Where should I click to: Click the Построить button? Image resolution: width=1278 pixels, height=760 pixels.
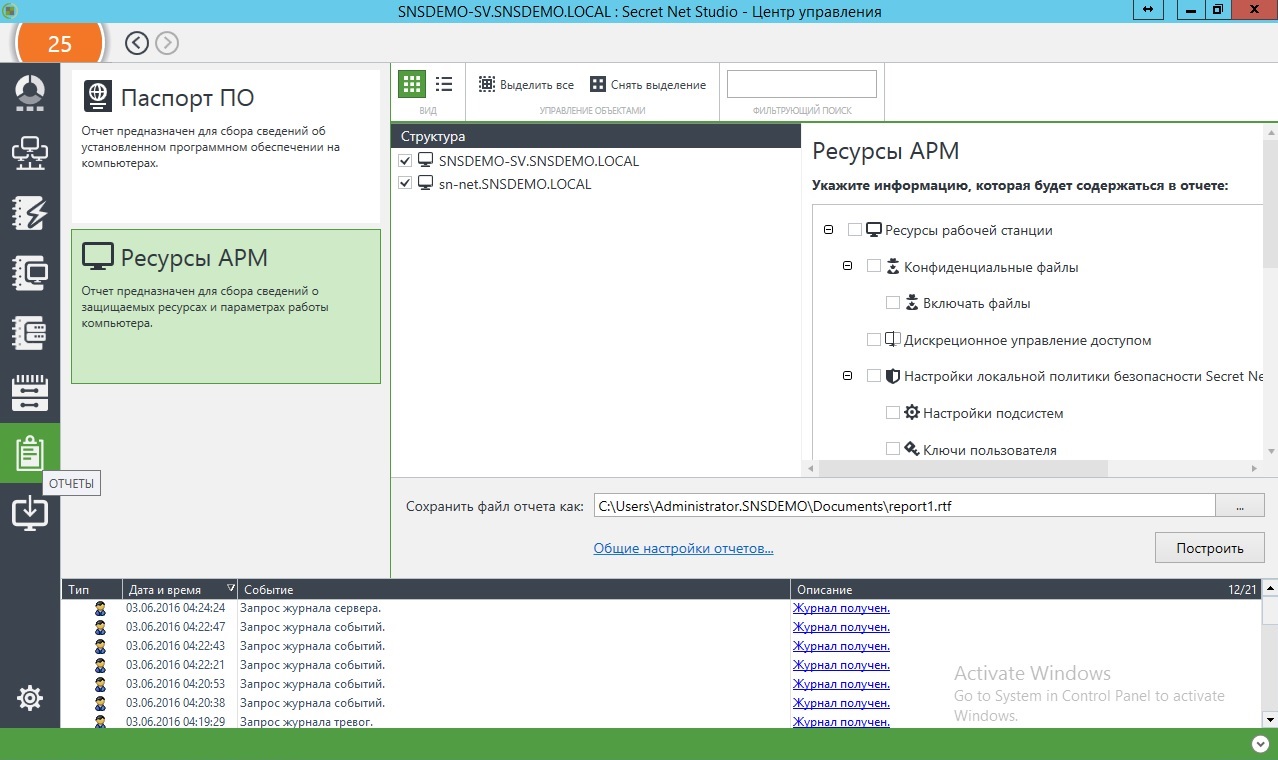point(1209,548)
